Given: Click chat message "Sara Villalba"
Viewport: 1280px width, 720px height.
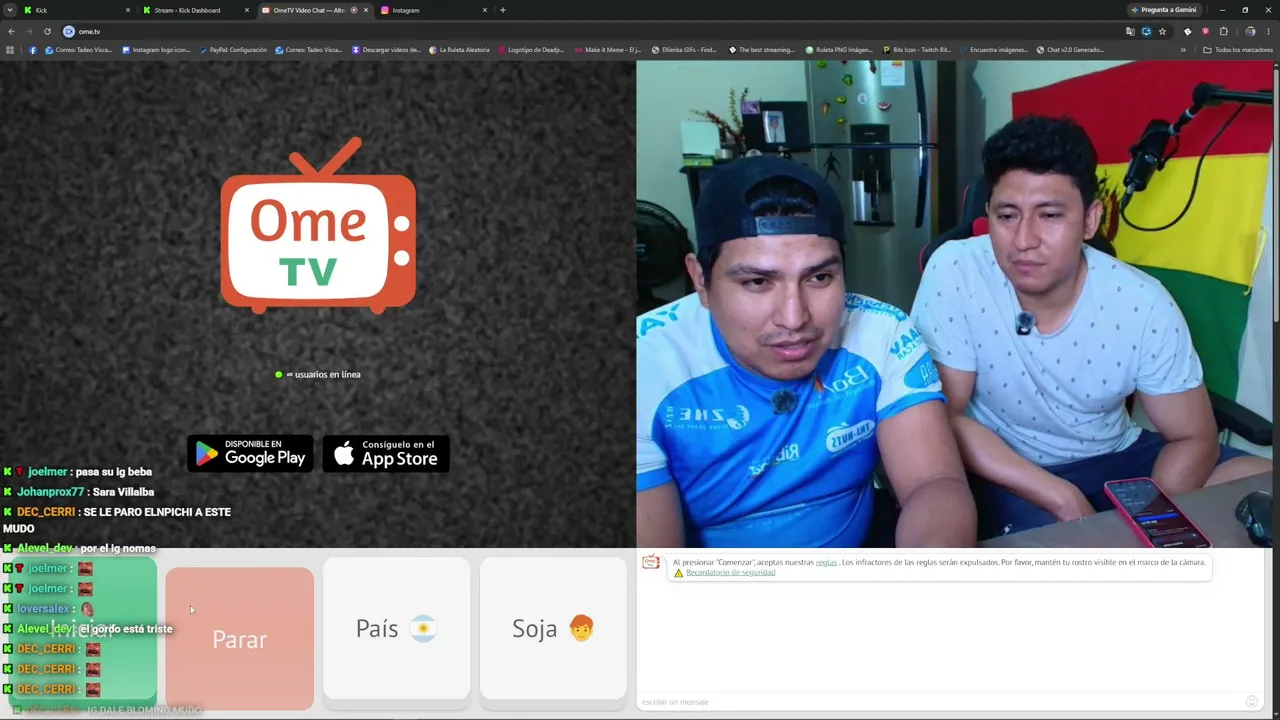Looking at the screenshot, I should (x=123, y=492).
